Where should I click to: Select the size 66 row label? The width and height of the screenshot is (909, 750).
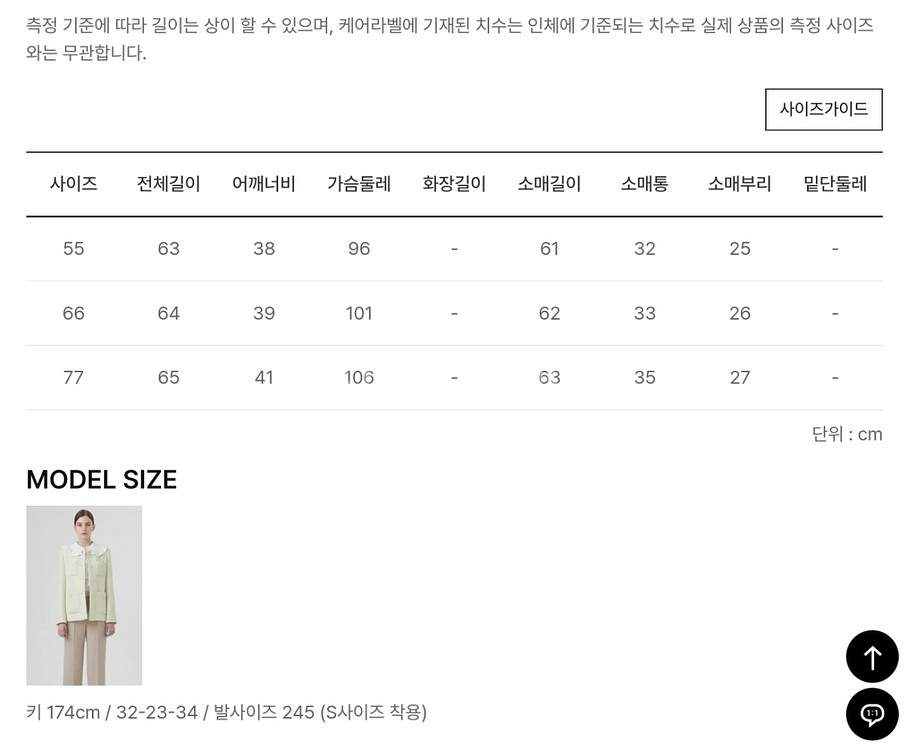pyautogui.click(x=74, y=313)
